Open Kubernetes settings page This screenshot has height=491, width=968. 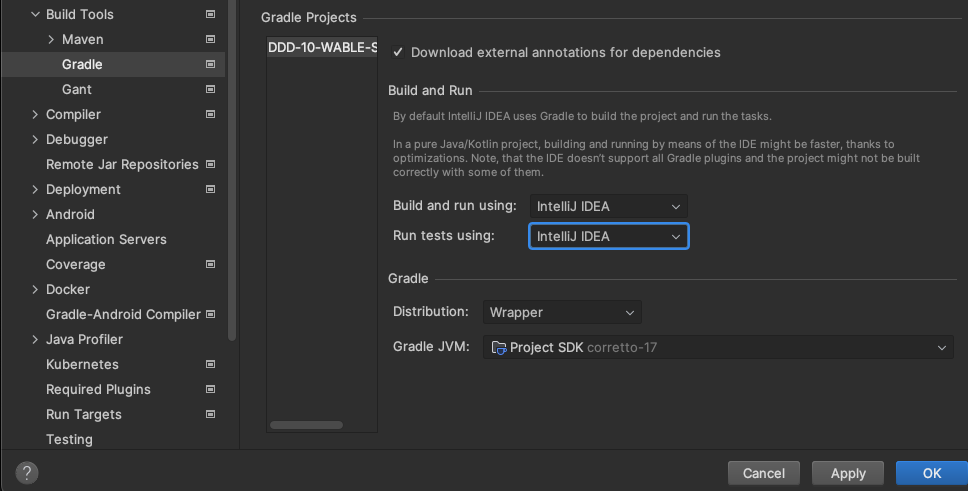tap(82, 364)
